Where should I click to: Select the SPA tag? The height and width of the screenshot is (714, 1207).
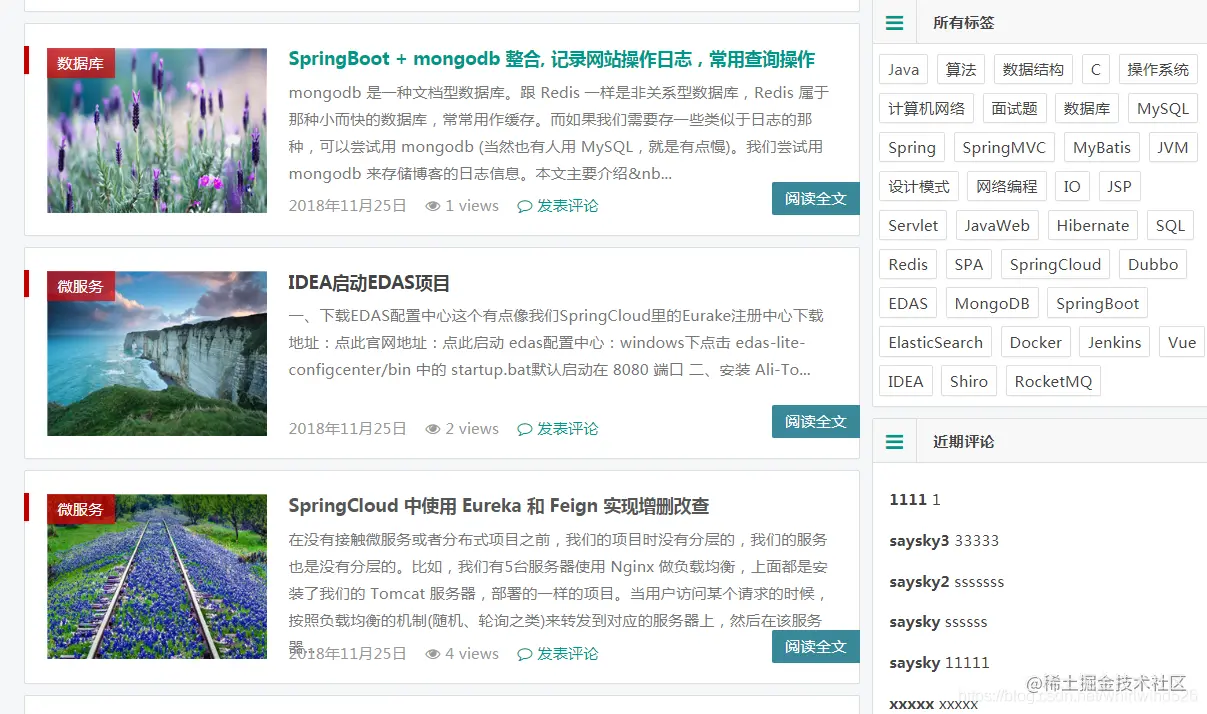pos(969,264)
